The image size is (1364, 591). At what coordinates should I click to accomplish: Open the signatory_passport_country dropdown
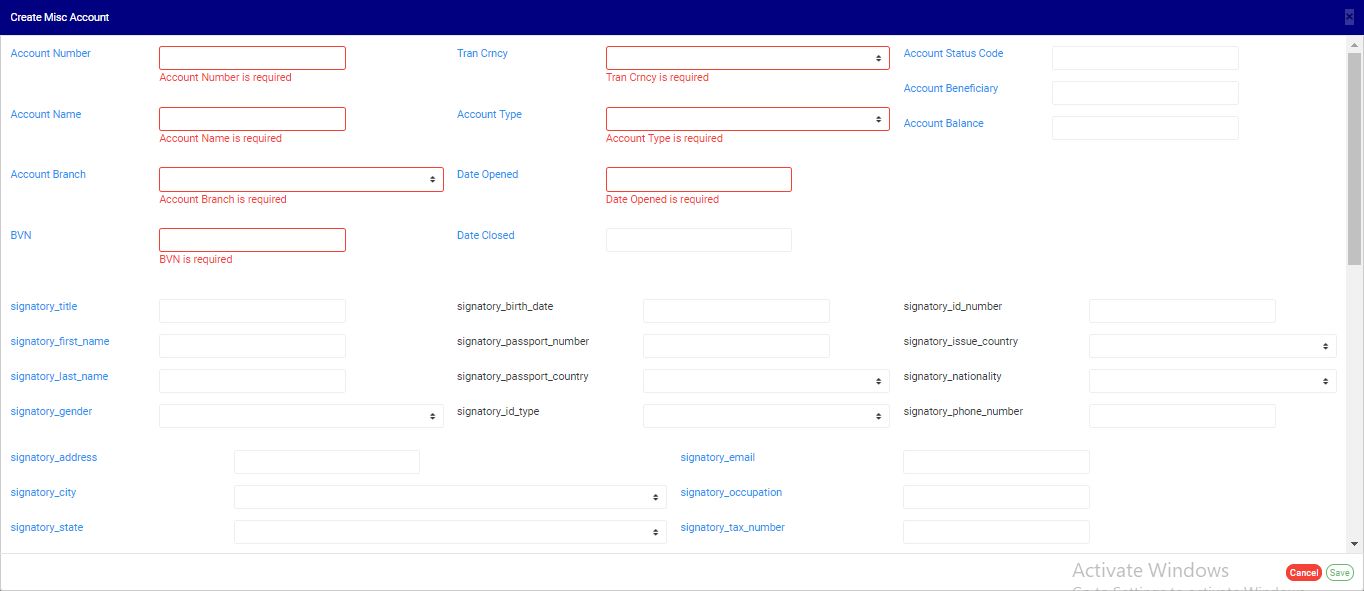point(765,381)
